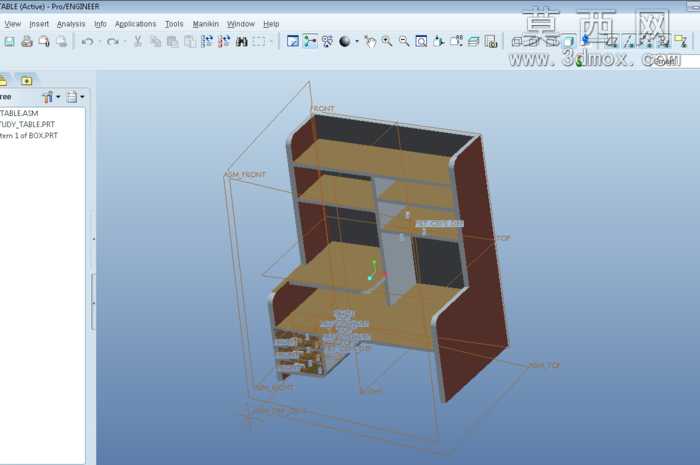Click the Saved view list icon
Viewport: 700px width, 465px height.
456,42
